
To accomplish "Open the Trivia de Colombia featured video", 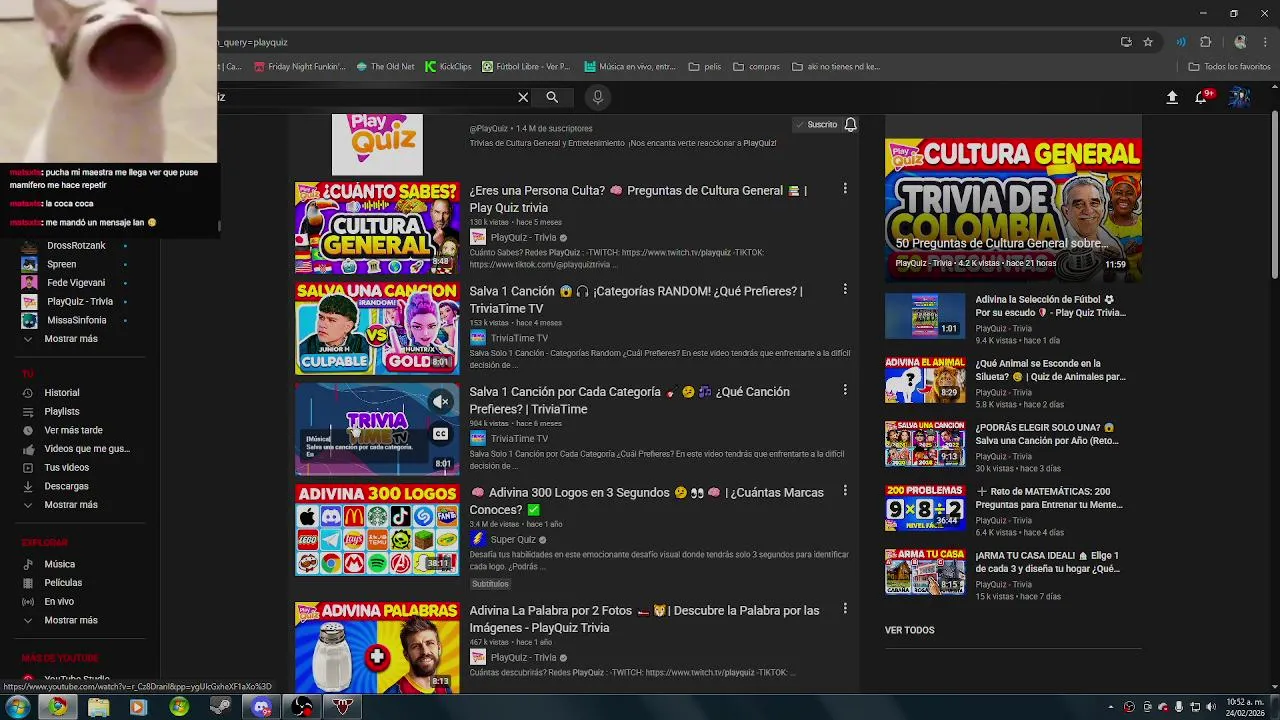I will coord(1013,210).
